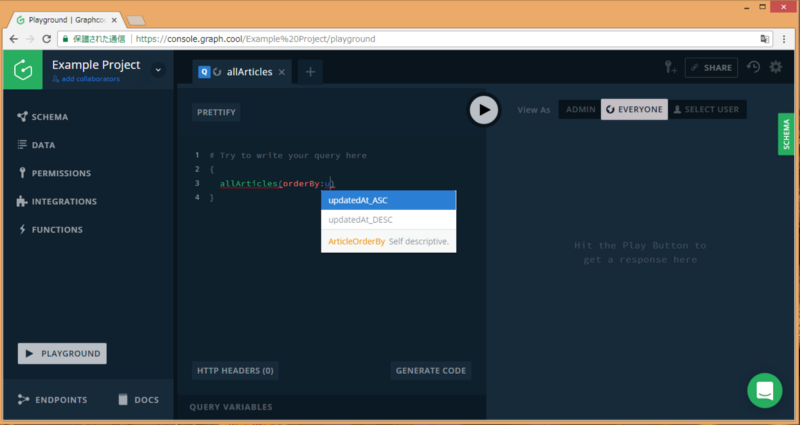Screen dimensions: 800x425
Task: Select the Playground browser tab
Action: click(67, 20)
